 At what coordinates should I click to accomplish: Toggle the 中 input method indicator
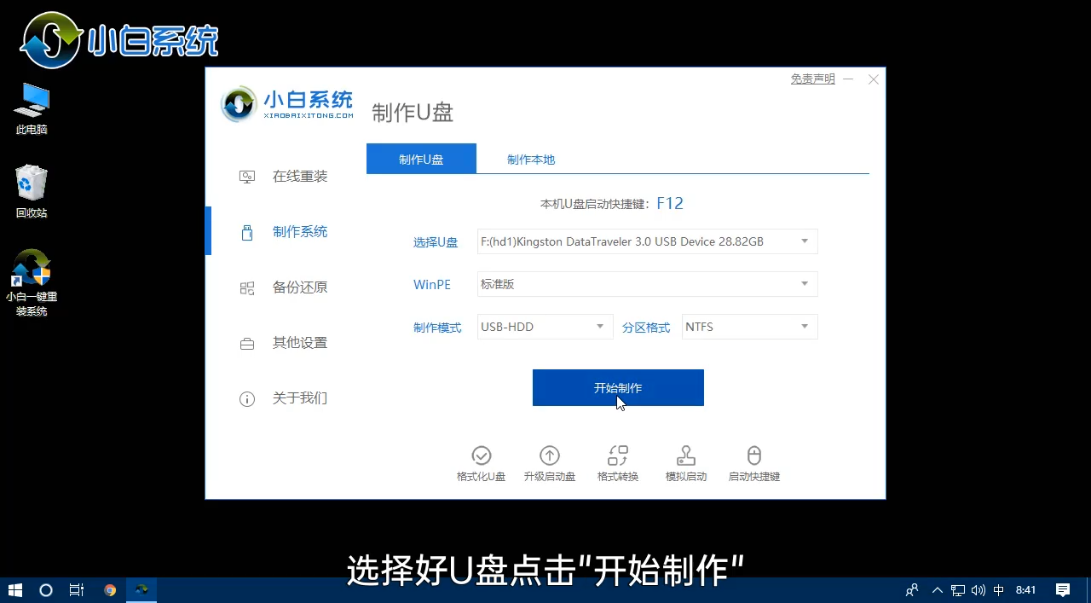pyautogui.click(x=998, y=590)
